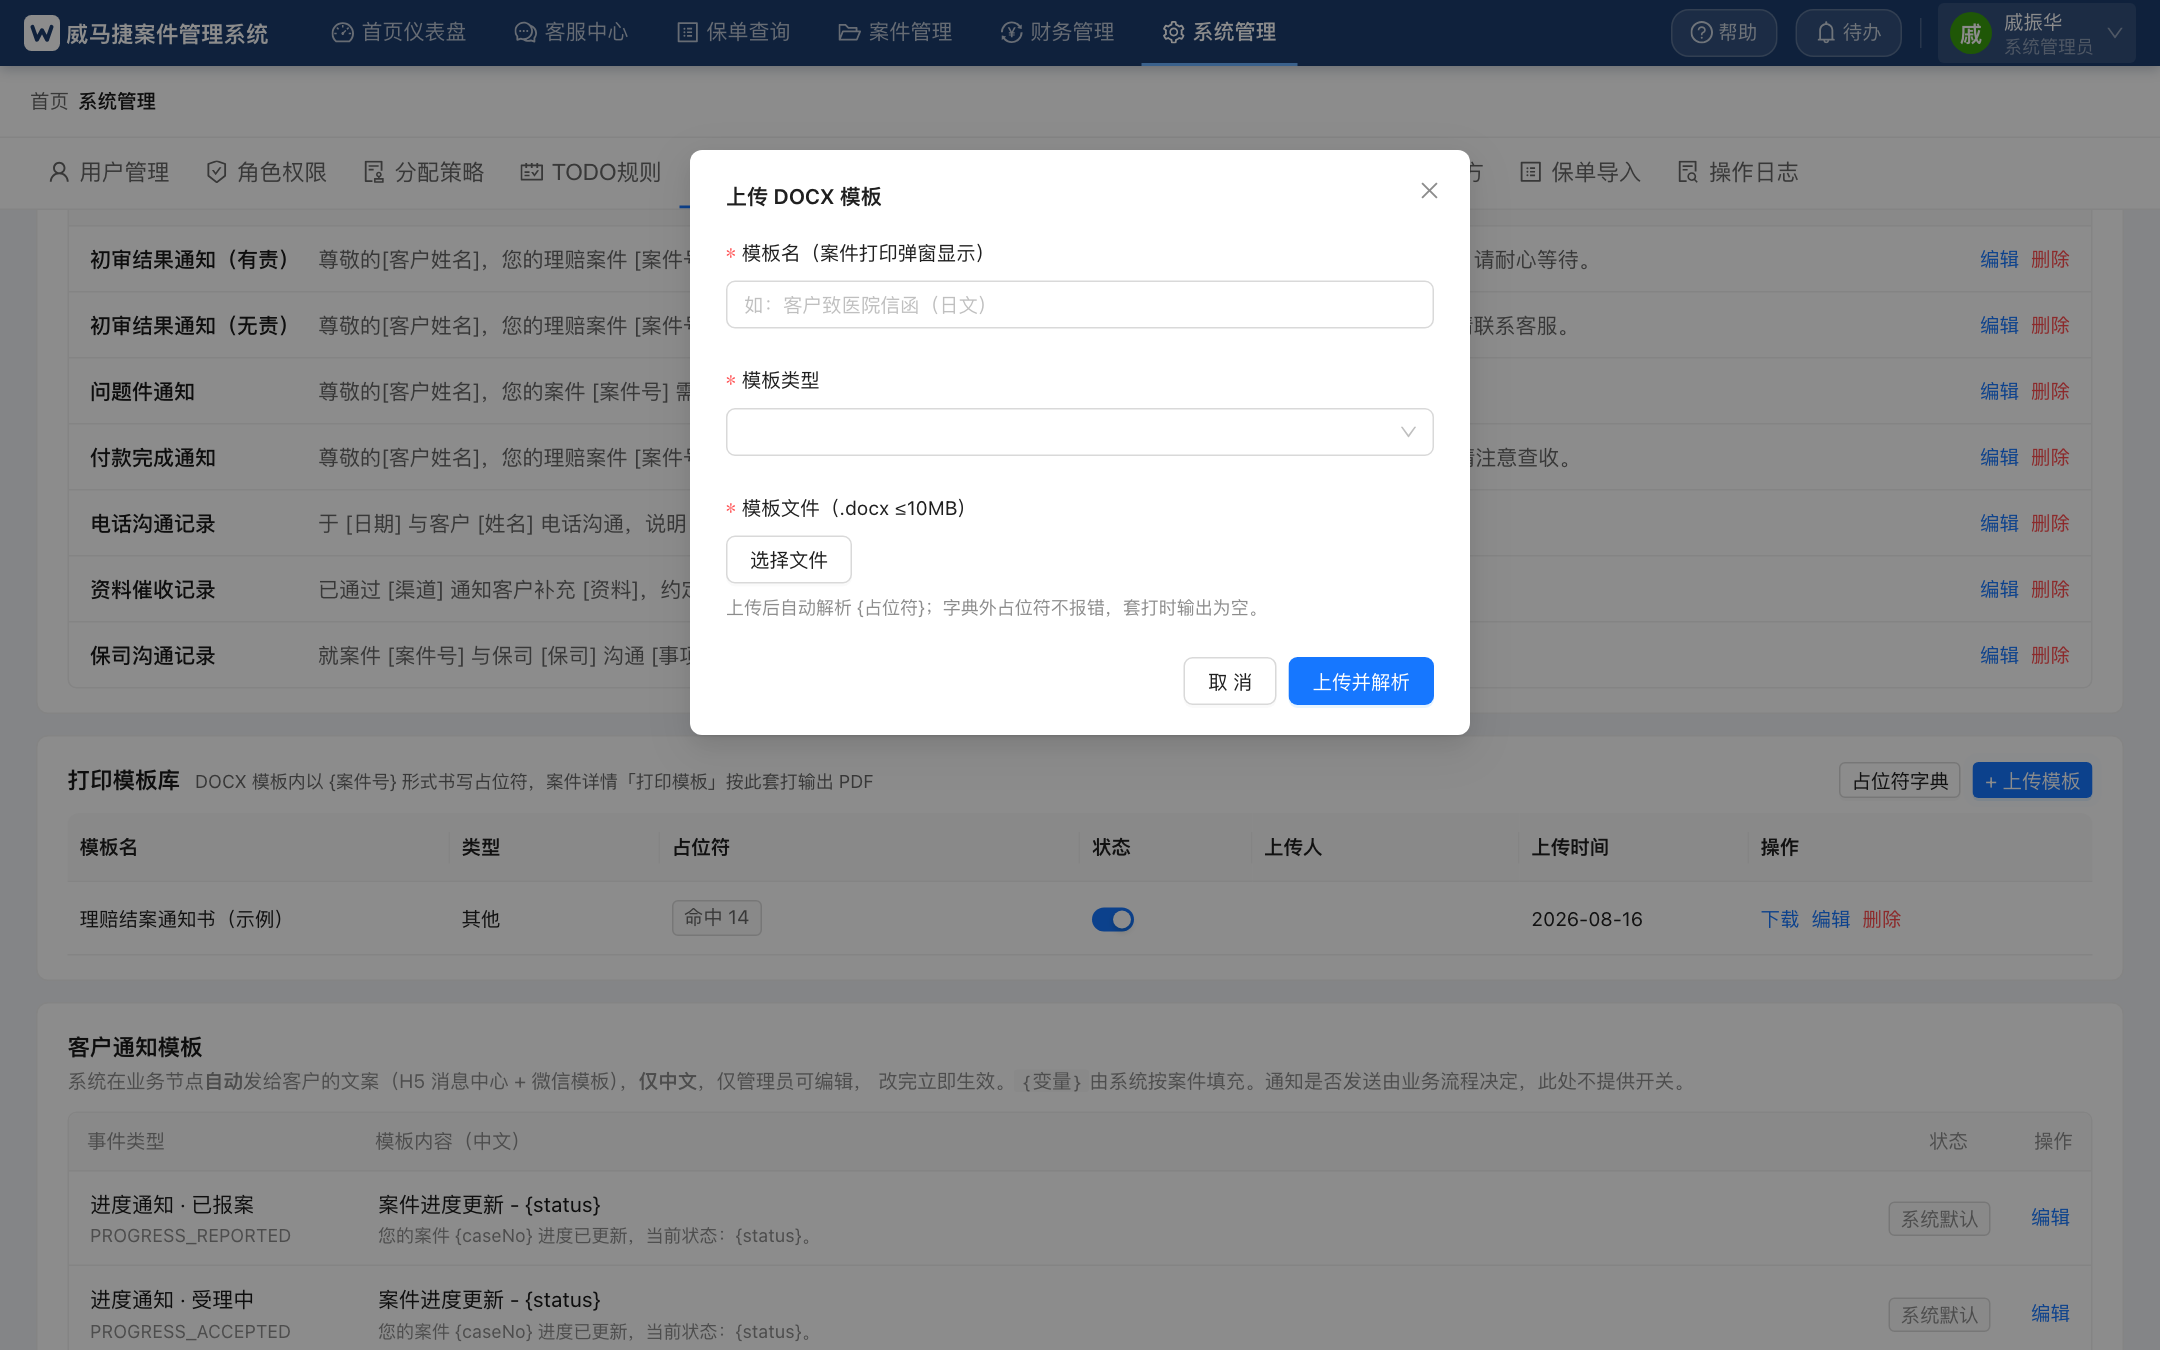This screenshot has width=2160, height=1350.
Task: Click 删除 for 理赔结案通知书（示例）
Action: [x=1882, y=919]
